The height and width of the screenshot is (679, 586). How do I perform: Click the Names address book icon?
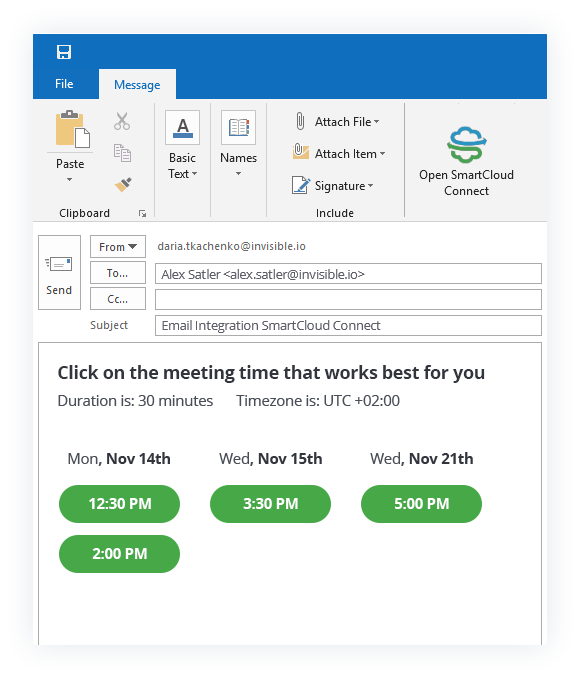(x=238, y=127)
